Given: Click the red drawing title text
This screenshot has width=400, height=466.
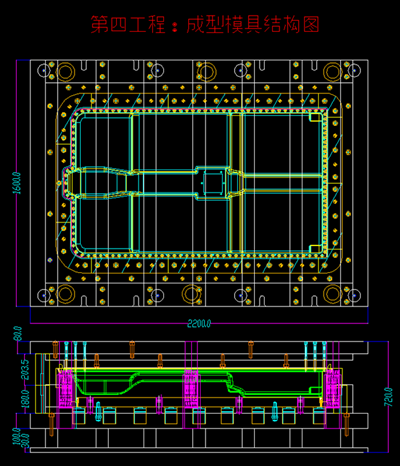Looking at the screenshot, I should coord(205,25).
